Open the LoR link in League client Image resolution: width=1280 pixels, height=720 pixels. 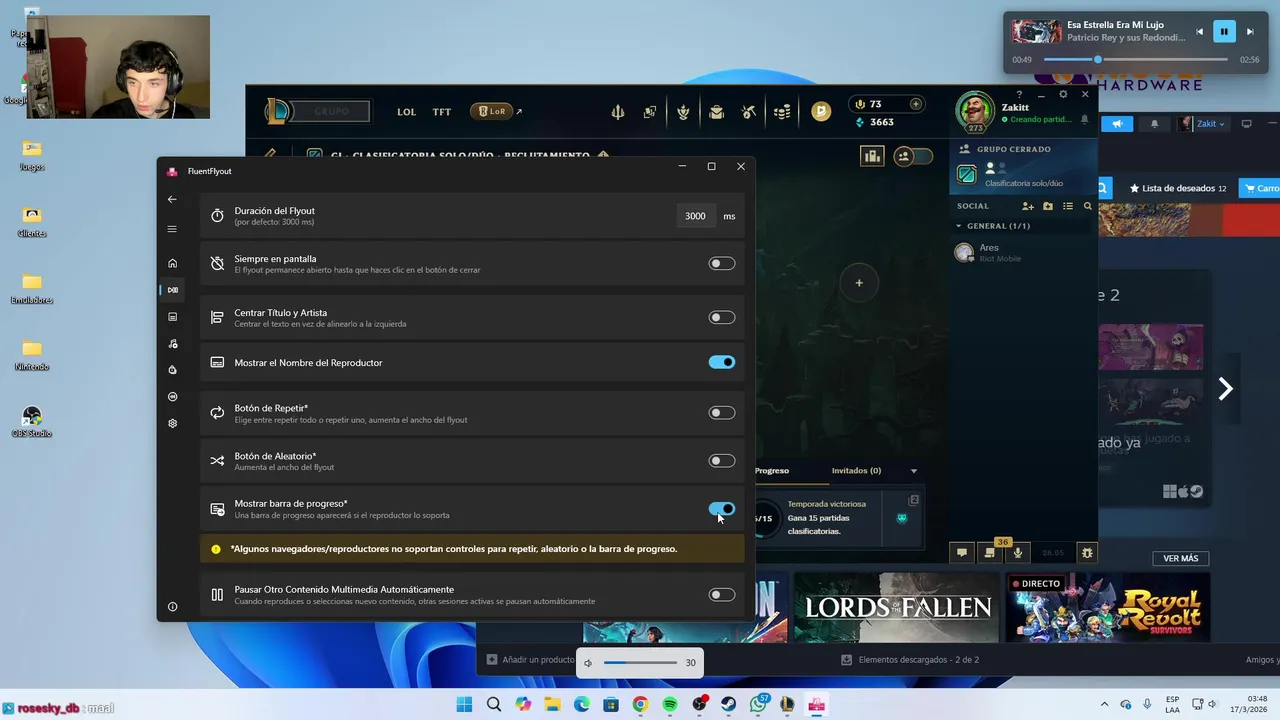tap(497, 112)
